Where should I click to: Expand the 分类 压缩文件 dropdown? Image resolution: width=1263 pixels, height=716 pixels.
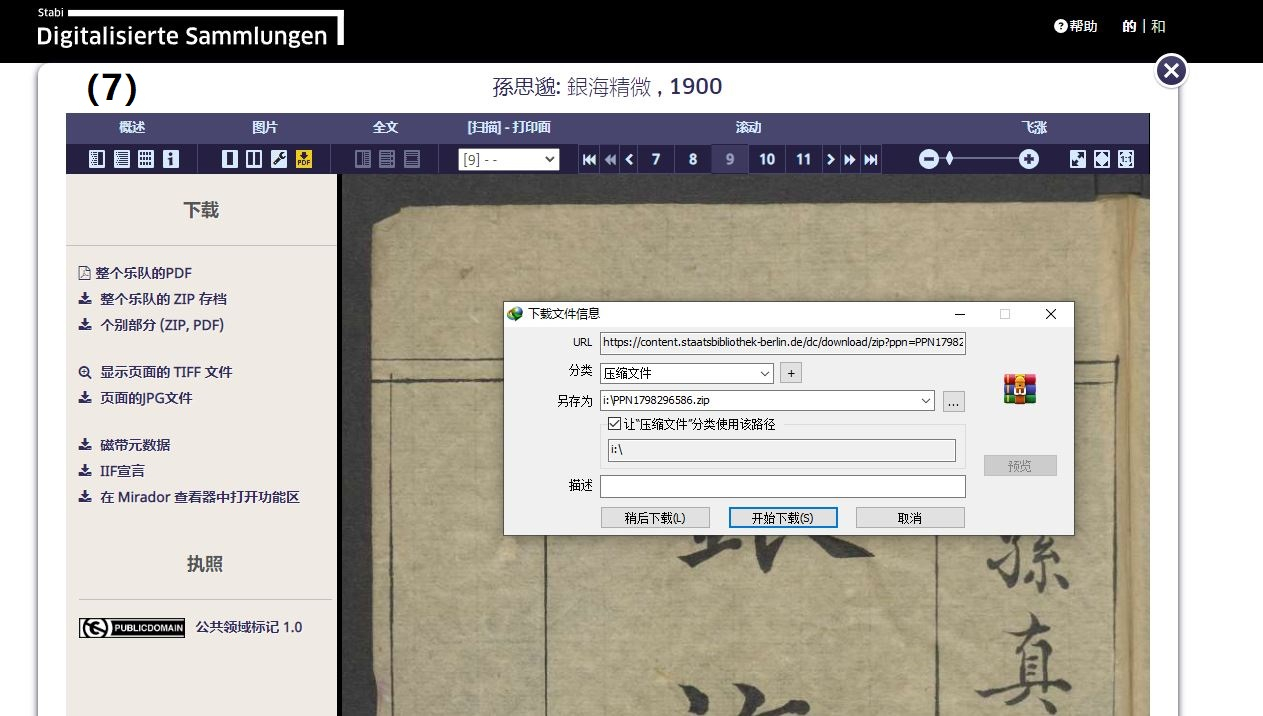[765, 373]
